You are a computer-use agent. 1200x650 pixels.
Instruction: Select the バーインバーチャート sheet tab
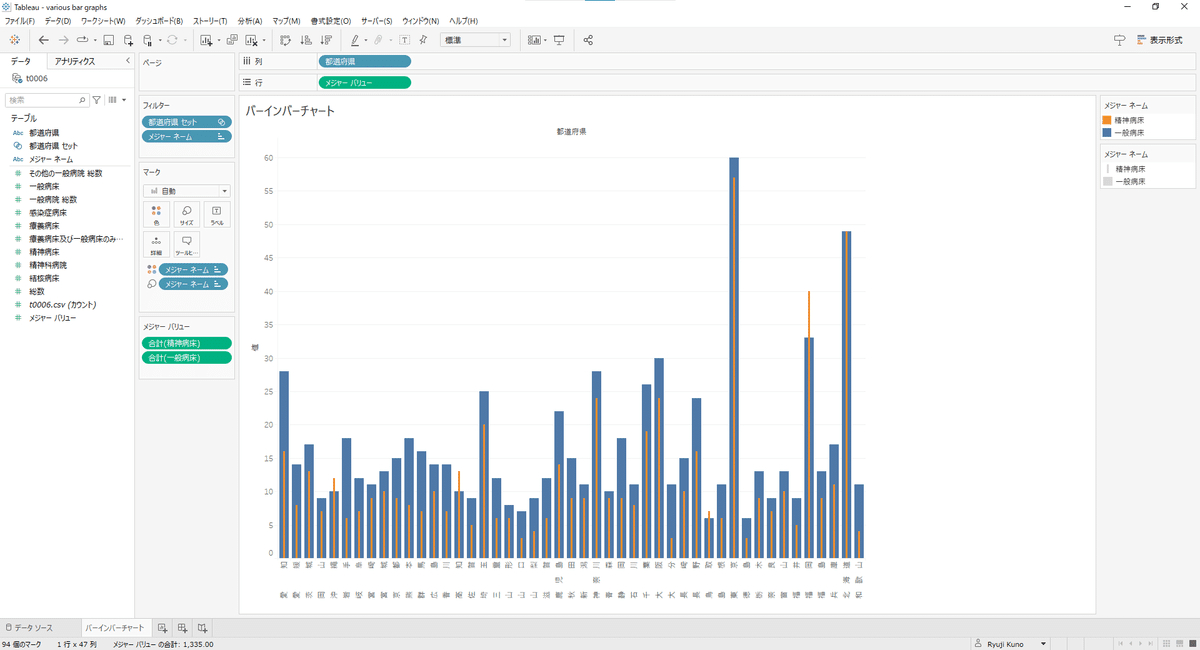[115, 628]
